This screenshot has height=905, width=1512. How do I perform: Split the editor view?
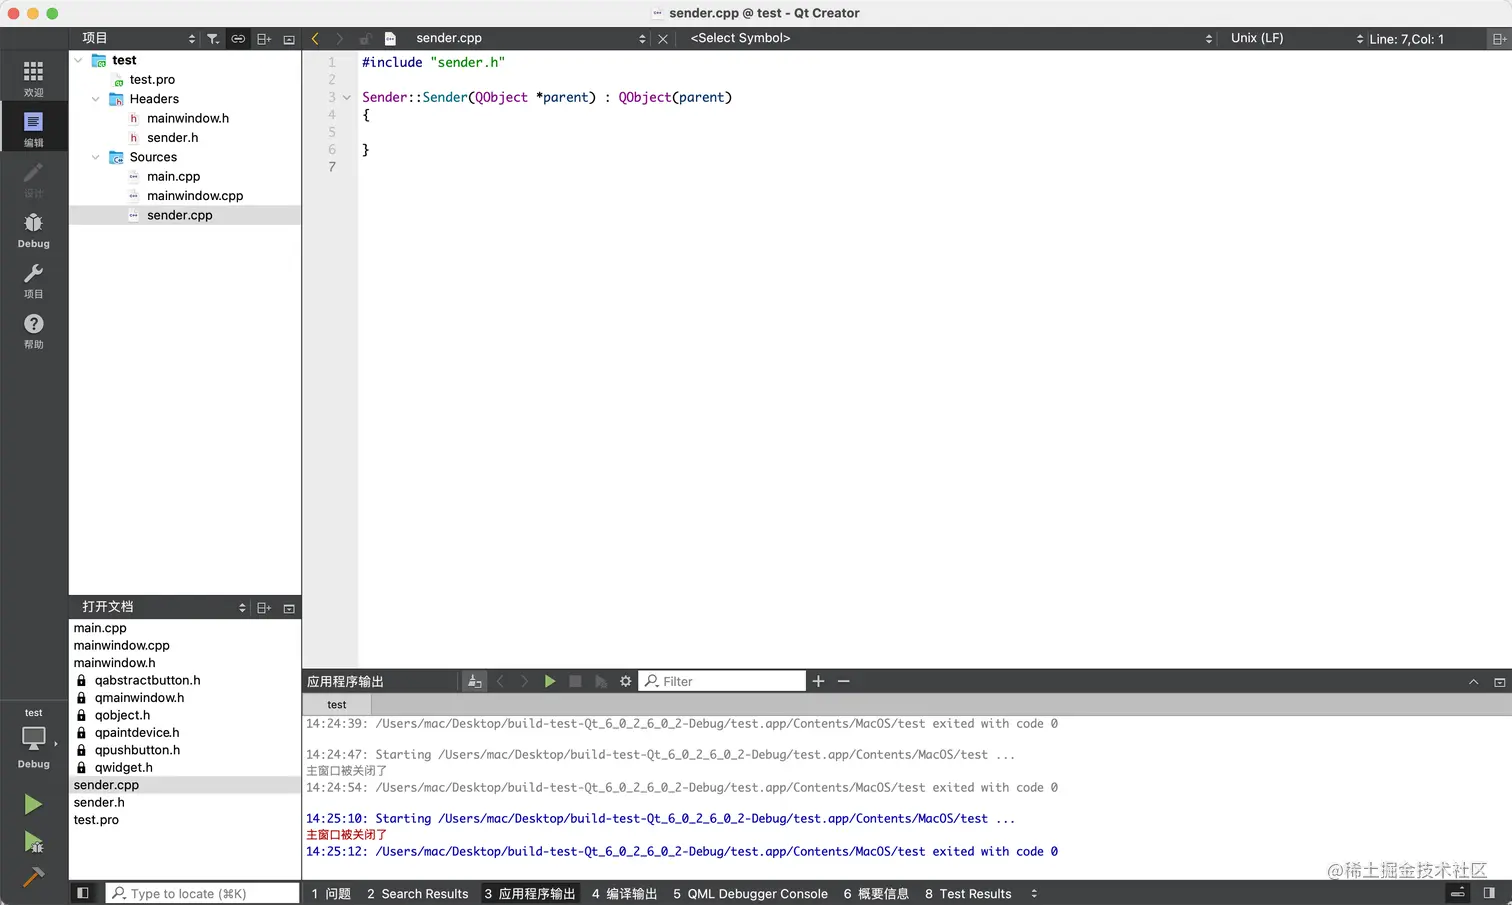coord(1498,39)
